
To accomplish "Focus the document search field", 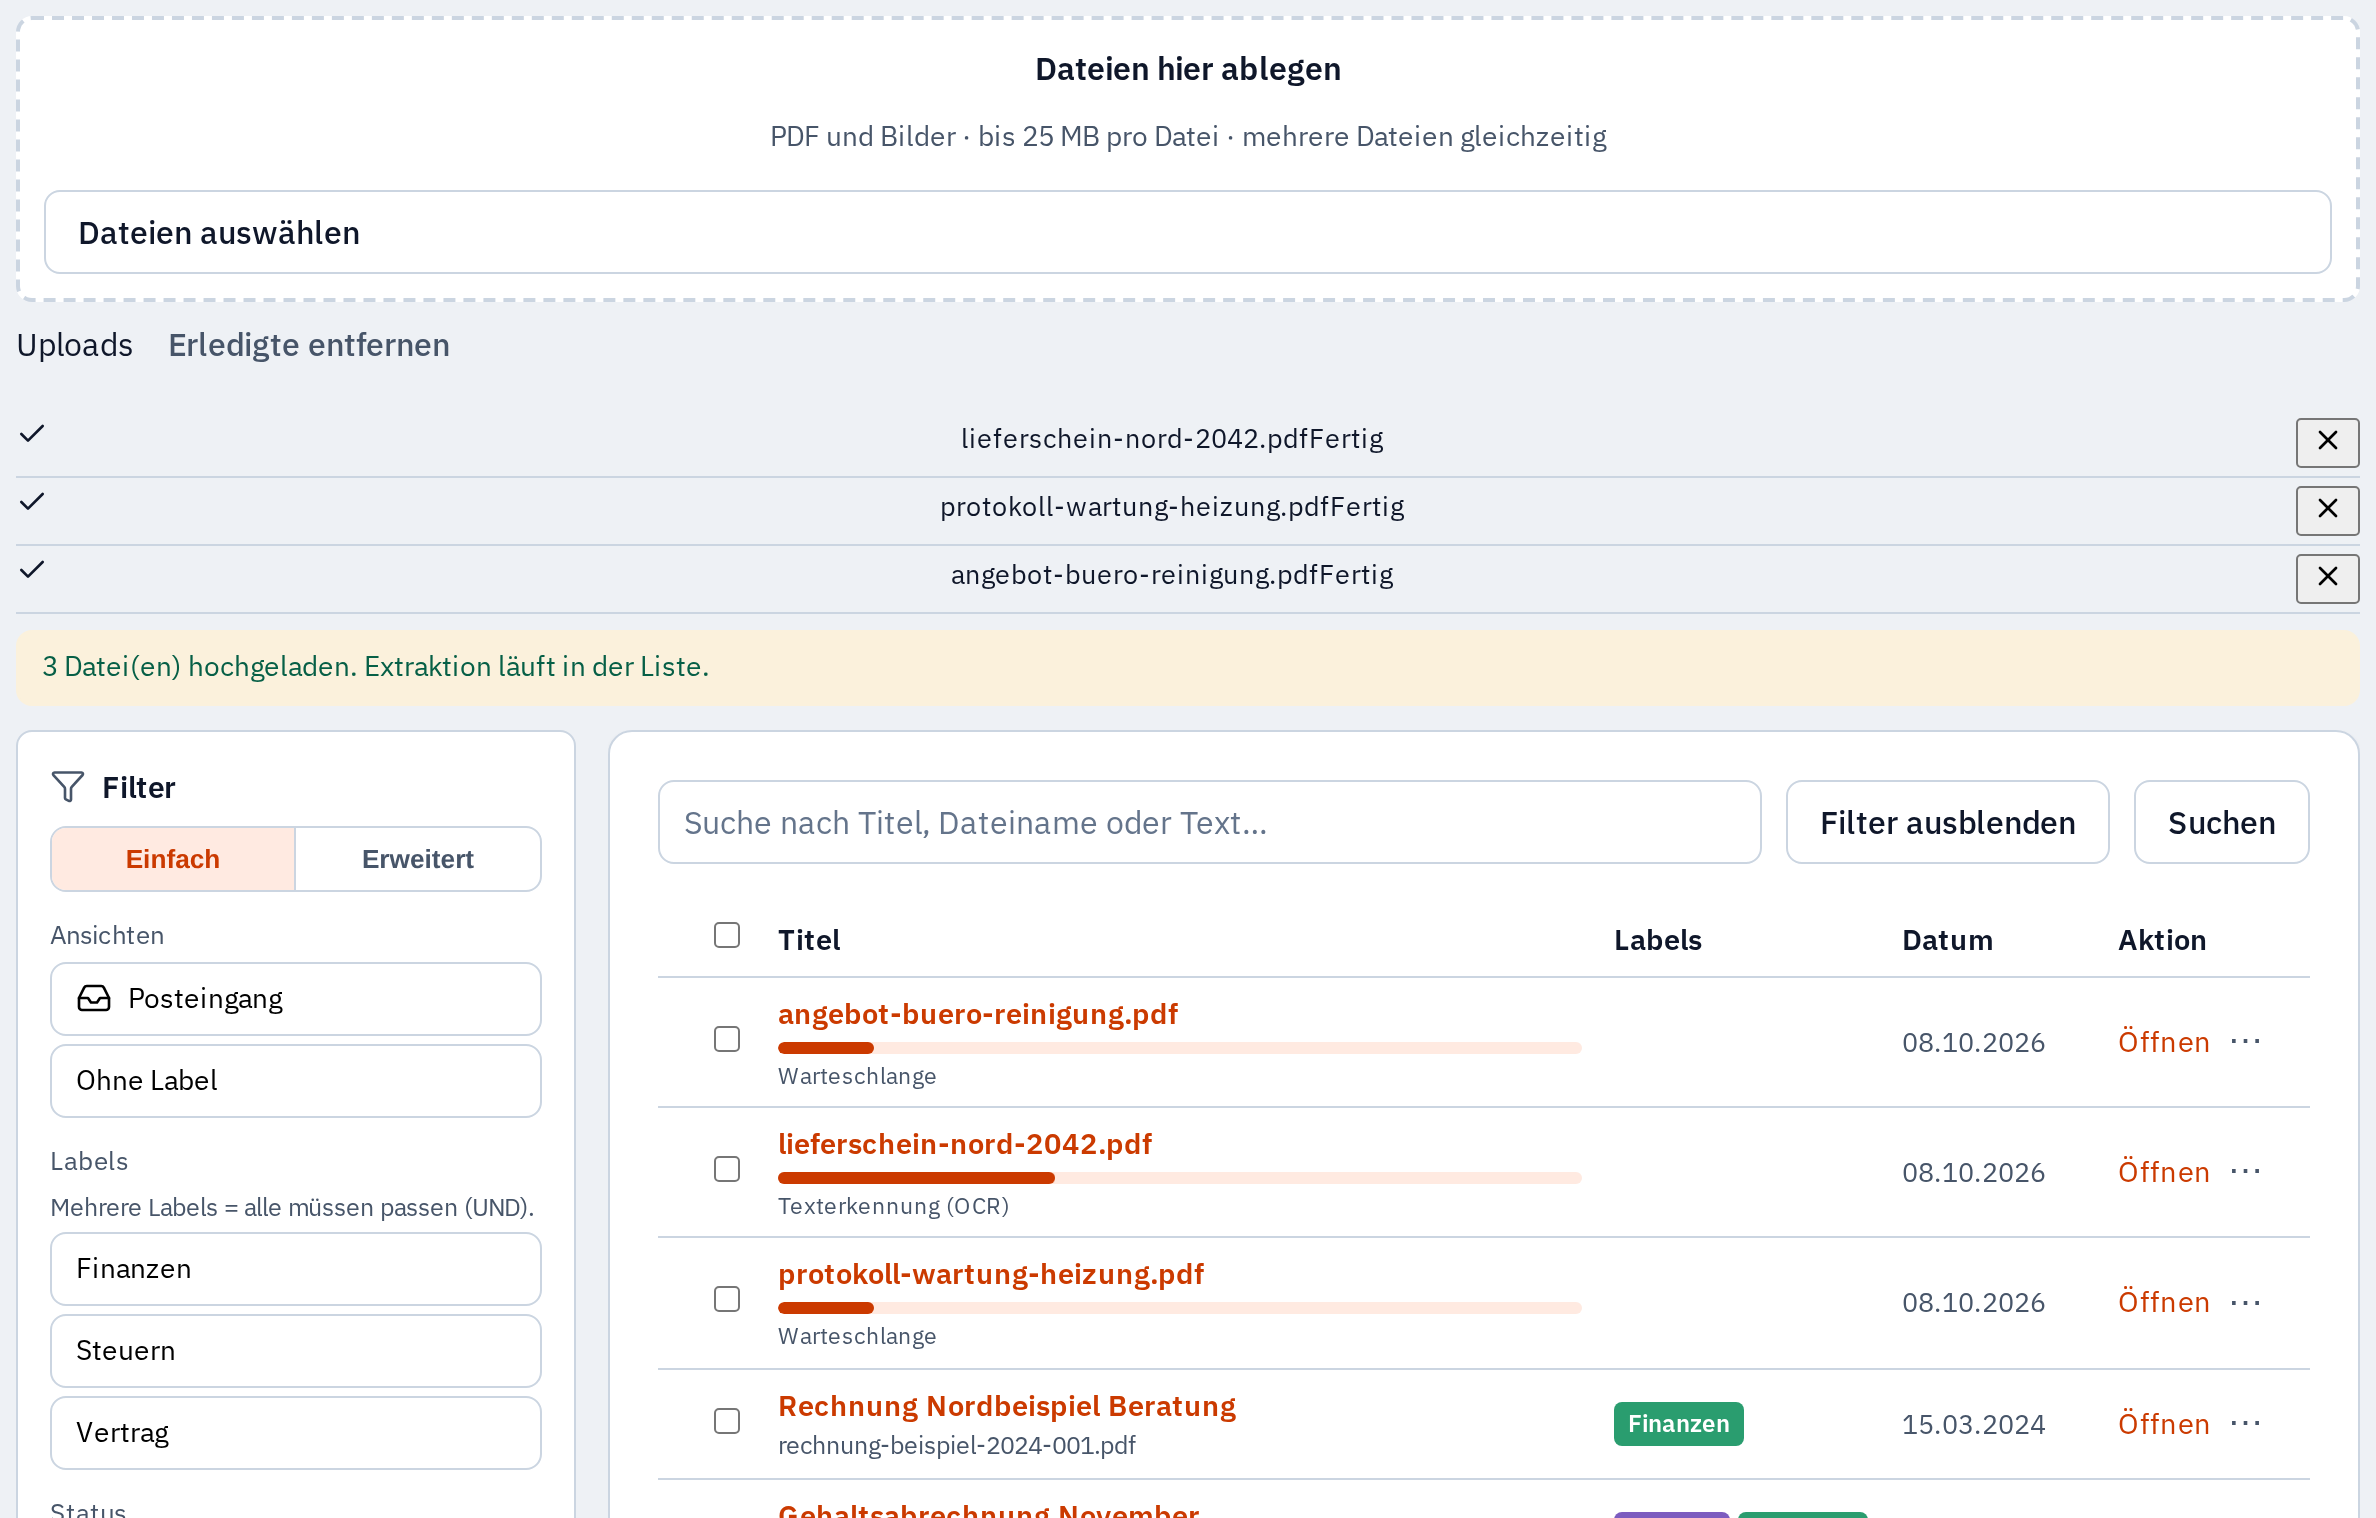I will [1210, 822].
